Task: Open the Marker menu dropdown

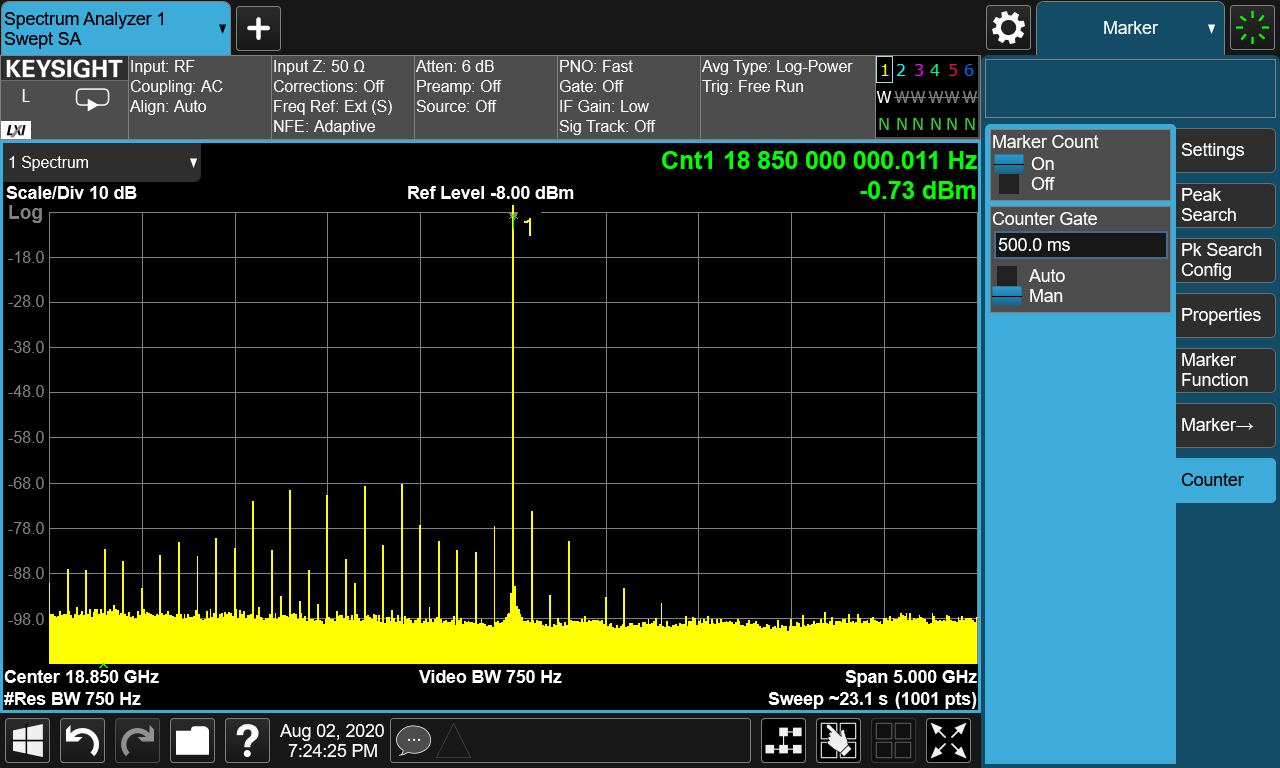Action: [1130, 28]
